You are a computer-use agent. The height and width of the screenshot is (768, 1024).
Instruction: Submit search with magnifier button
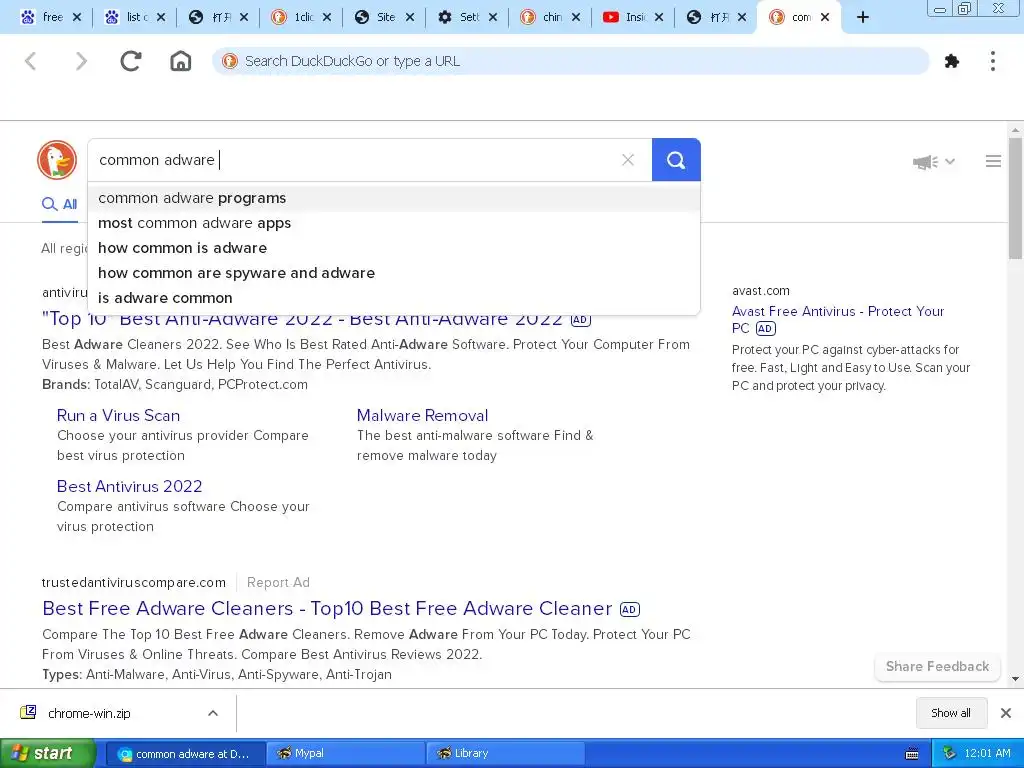click(x=676, y=160)
